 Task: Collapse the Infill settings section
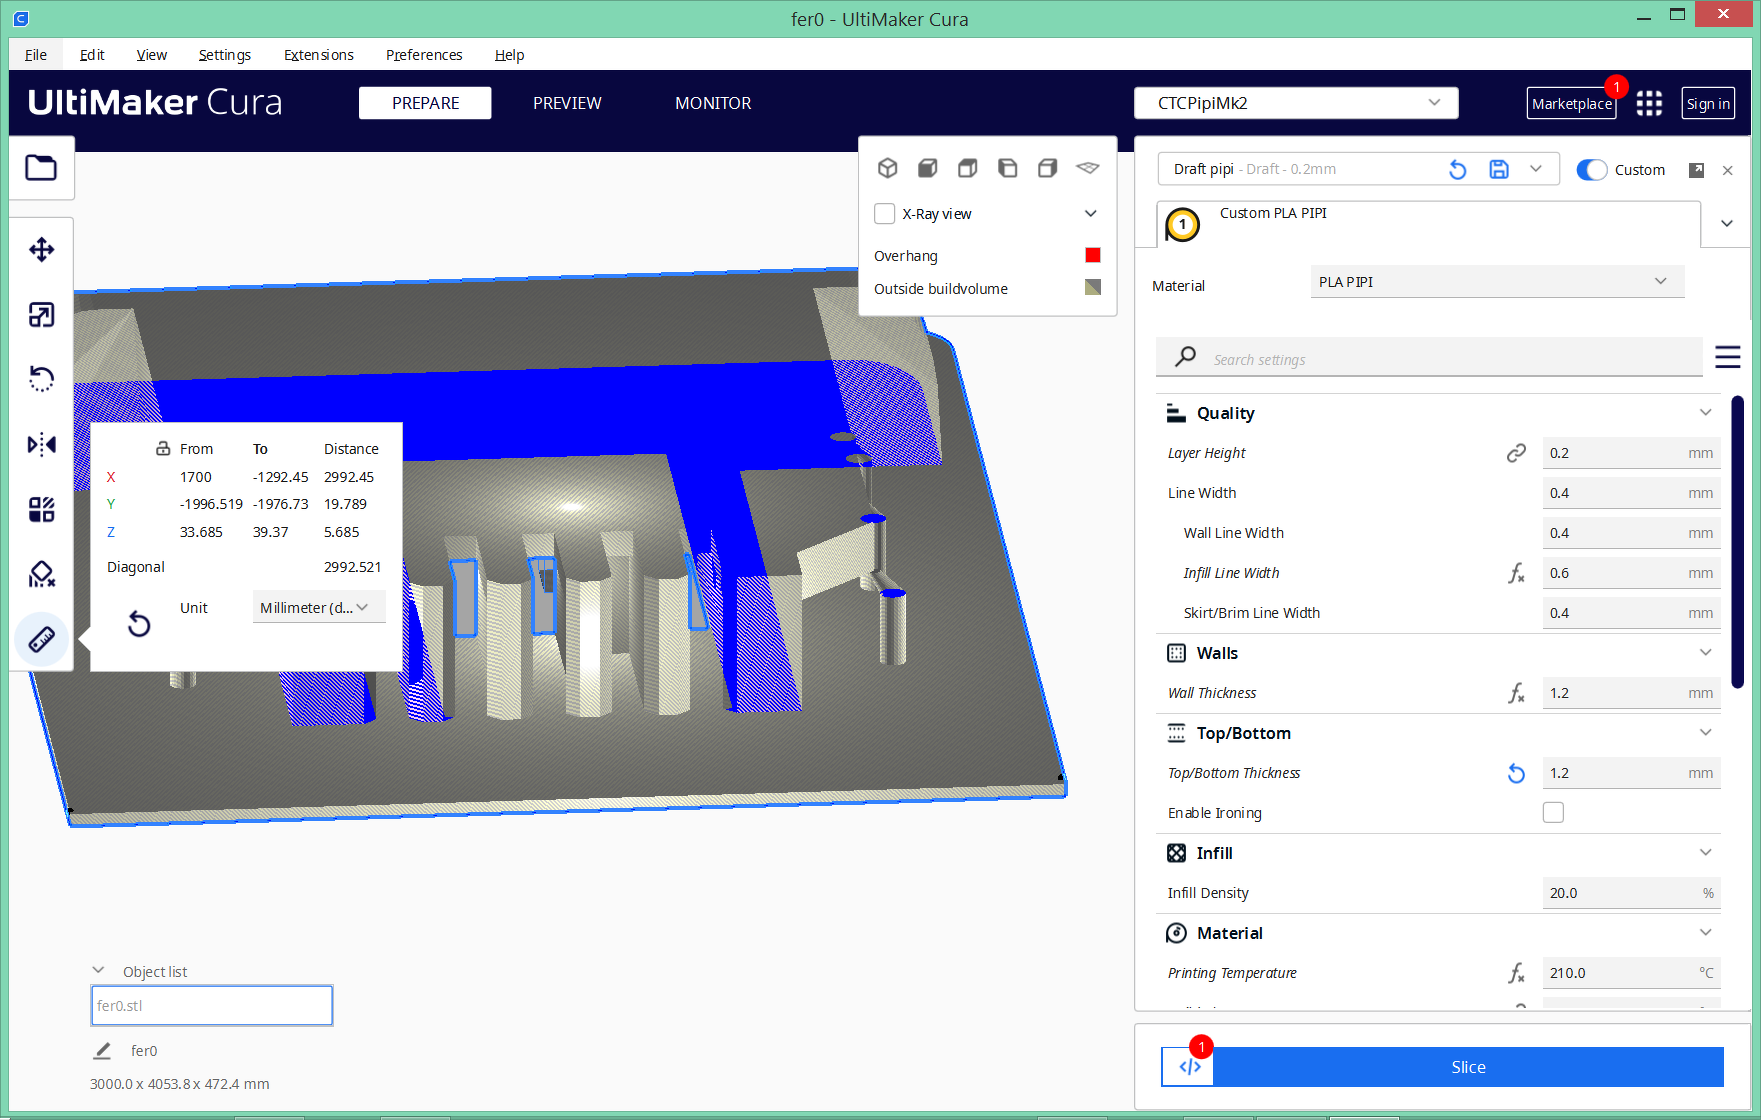pyautogui.click(x=1705, y=853)
